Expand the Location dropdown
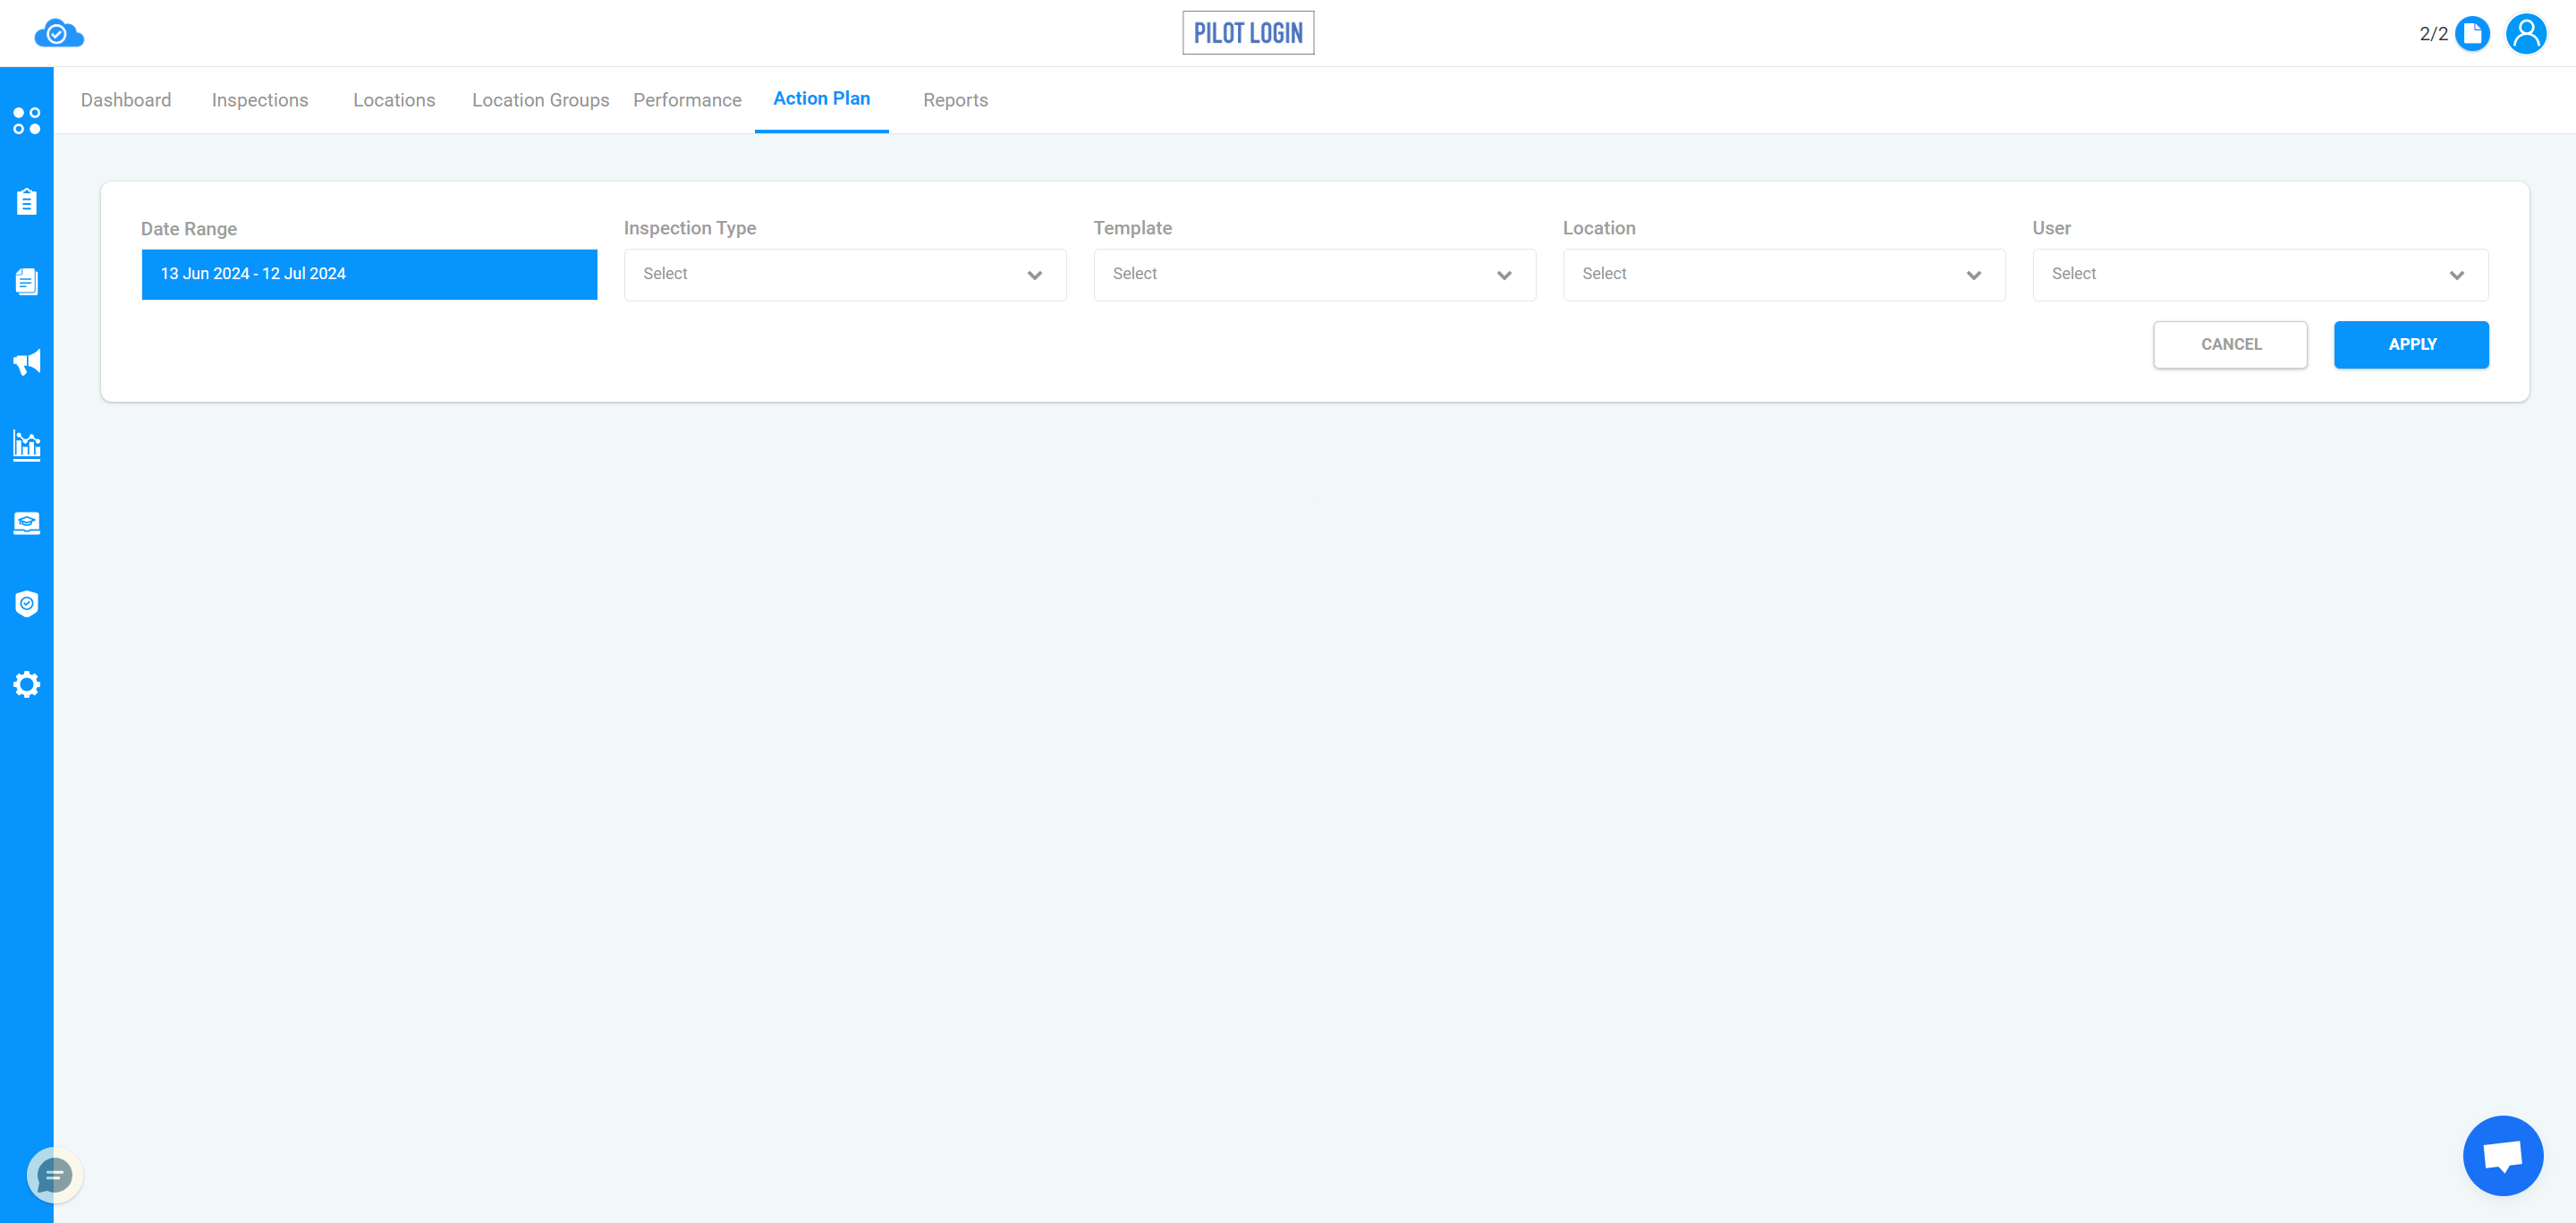 pos(1784,275)
